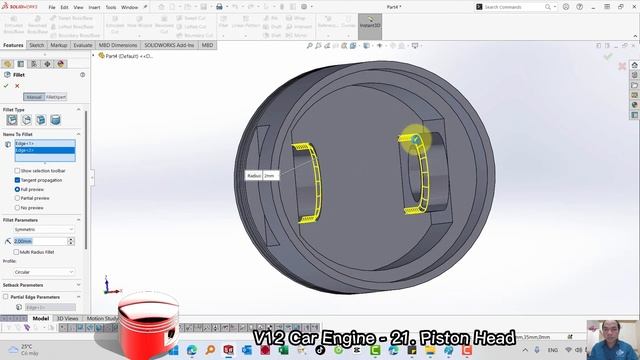Open the Tools menu
The image size is (640, 360).
click(111, 7)
